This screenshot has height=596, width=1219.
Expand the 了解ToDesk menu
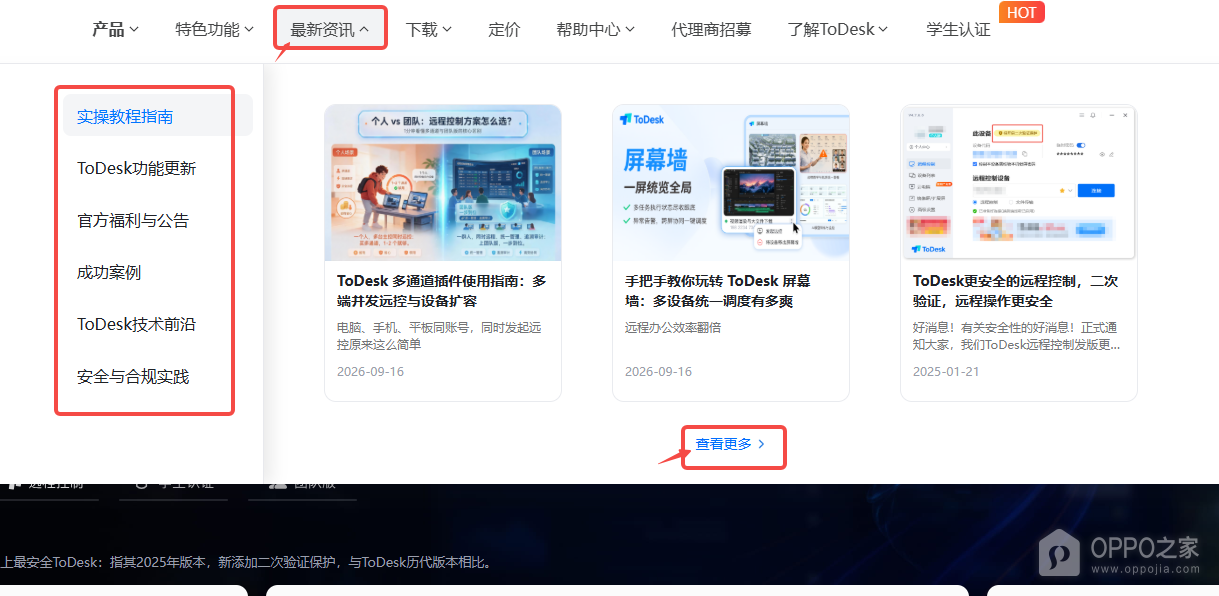click(838, 29)
